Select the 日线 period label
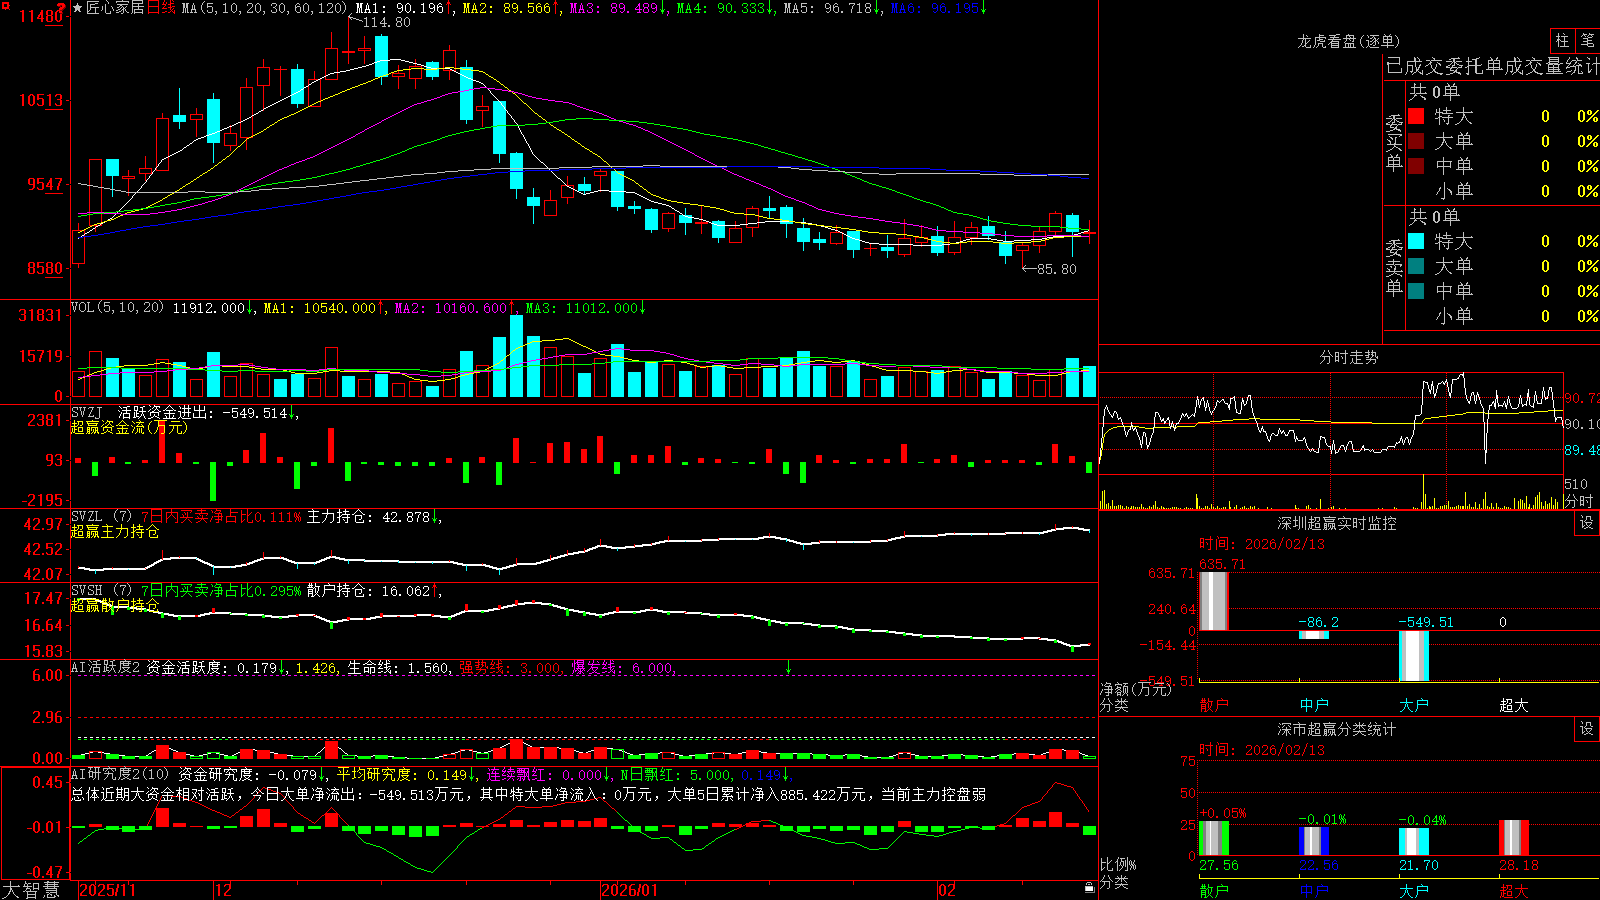The image size is (1600, 900). click(161, 8)
